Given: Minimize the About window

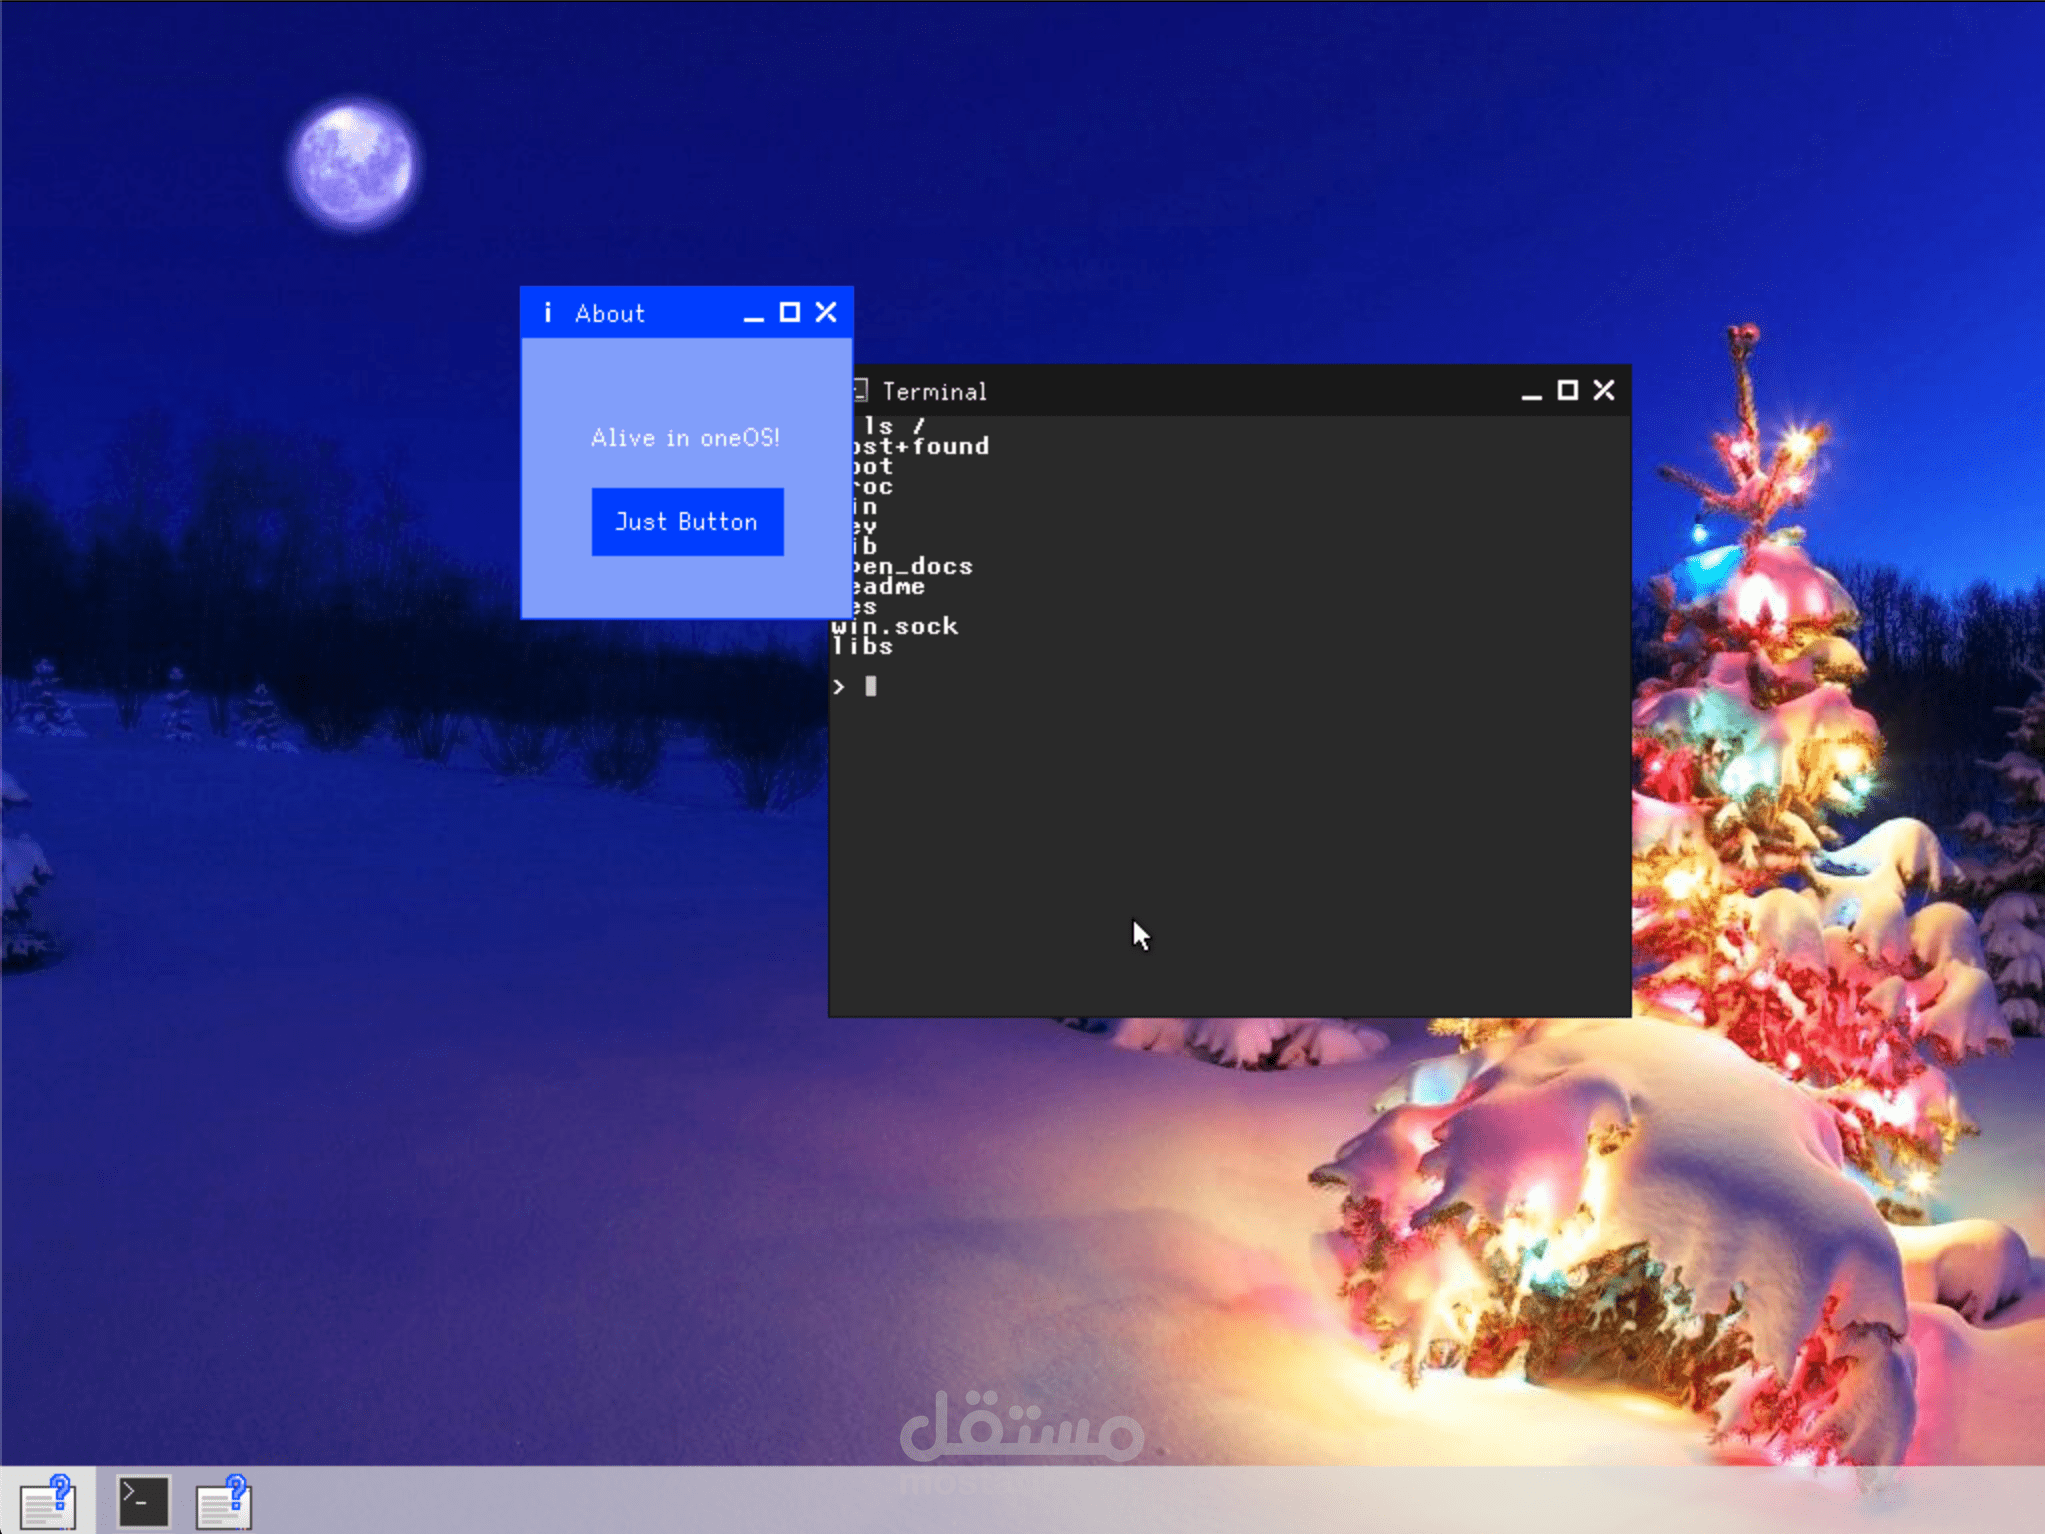Looking at the screenshot, I should tap(753, 314).
